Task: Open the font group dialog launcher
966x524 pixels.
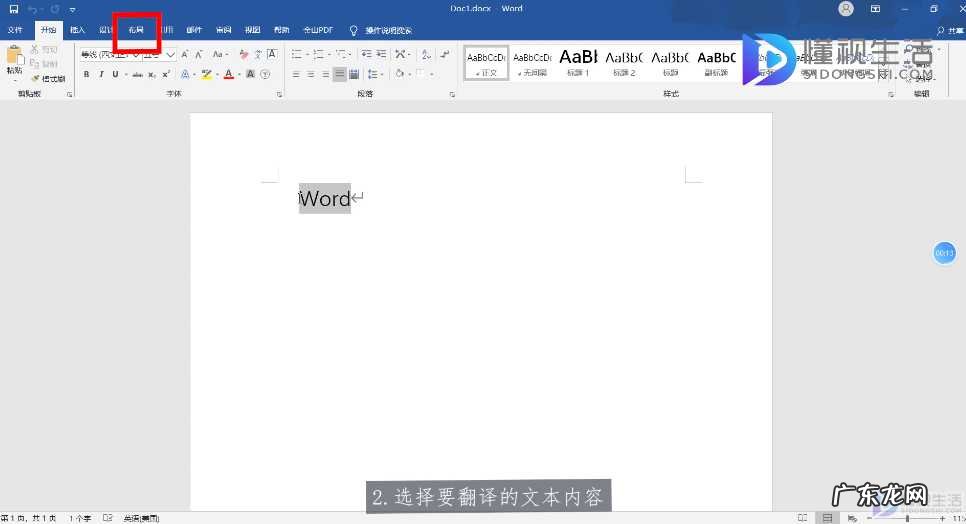Action: pos(279,95)
